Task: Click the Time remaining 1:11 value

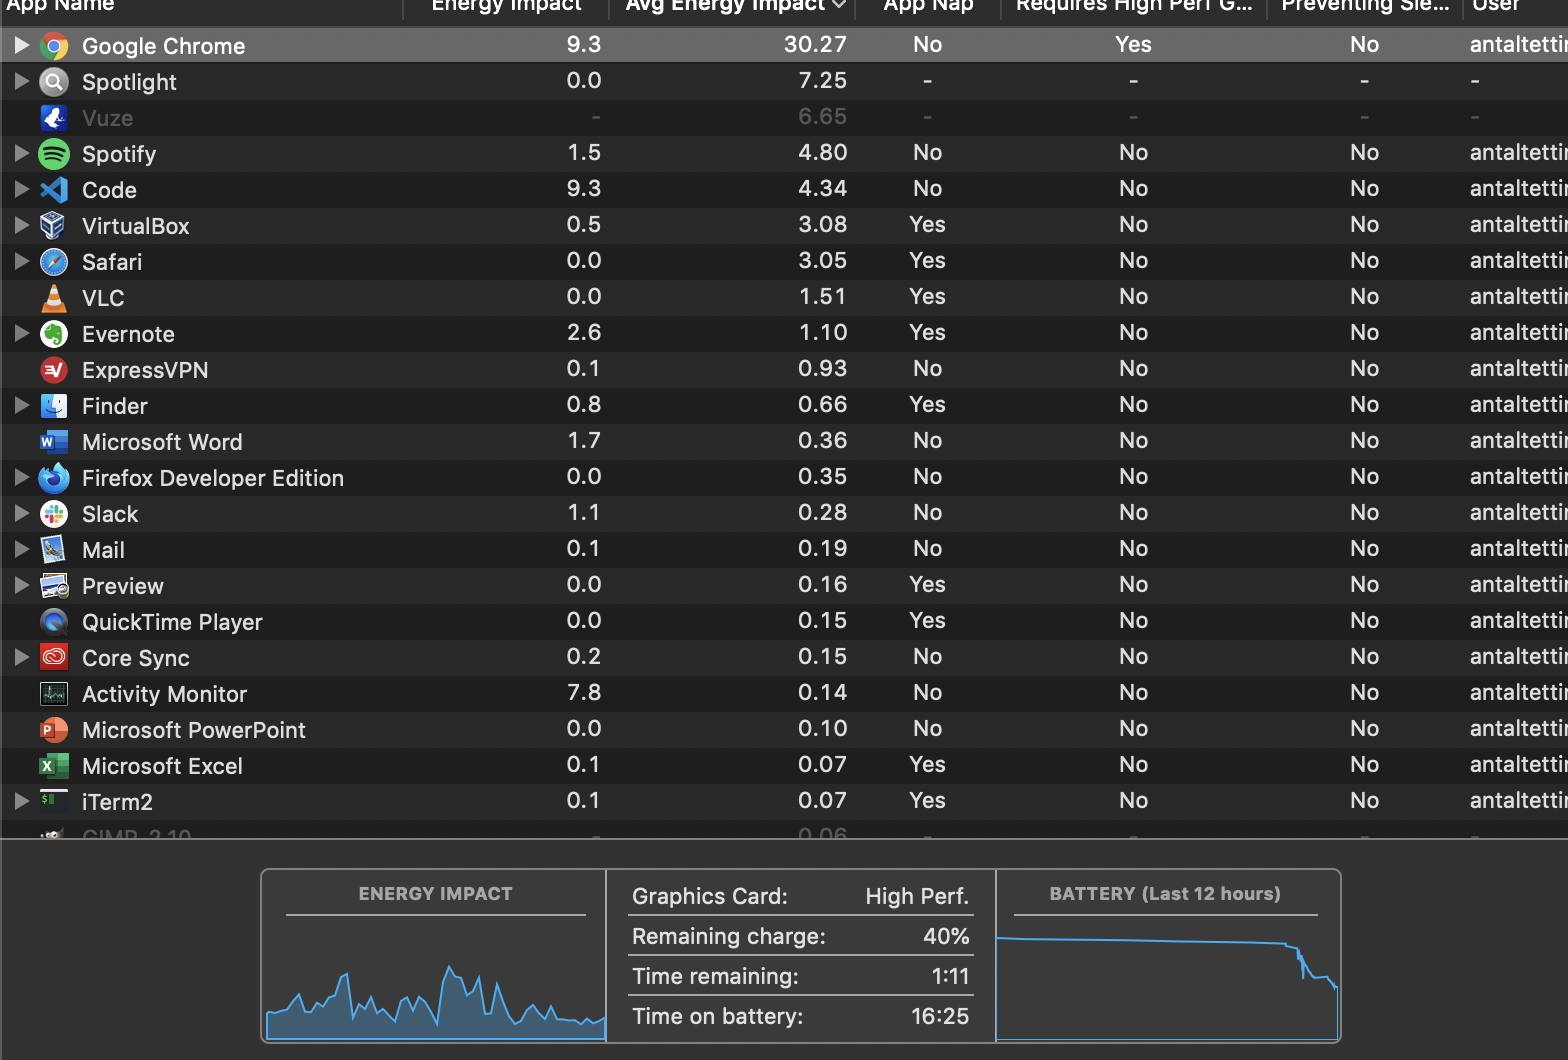Action: pos(950,976)
